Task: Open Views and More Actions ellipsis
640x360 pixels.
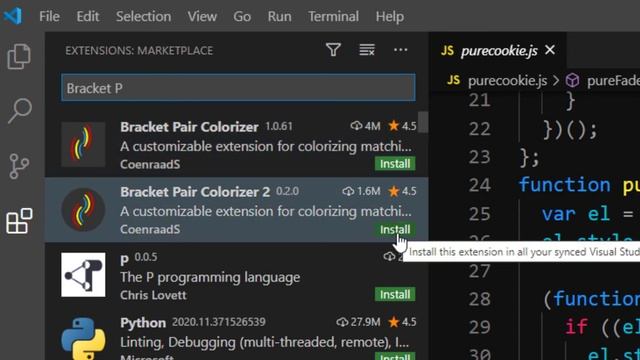Action: coord(400,50)
